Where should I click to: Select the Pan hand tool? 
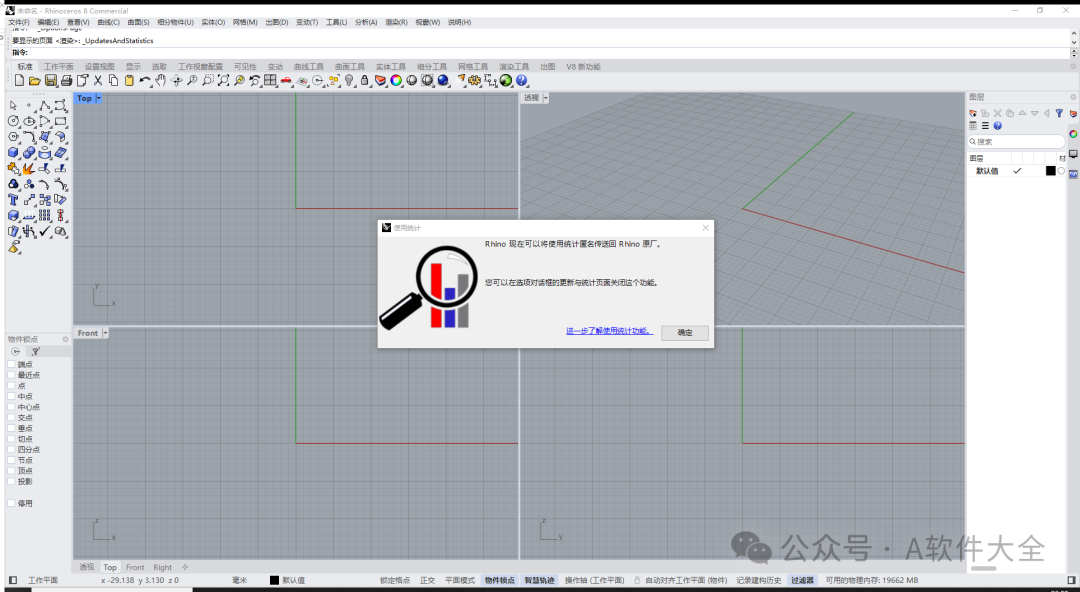(160, 81)
